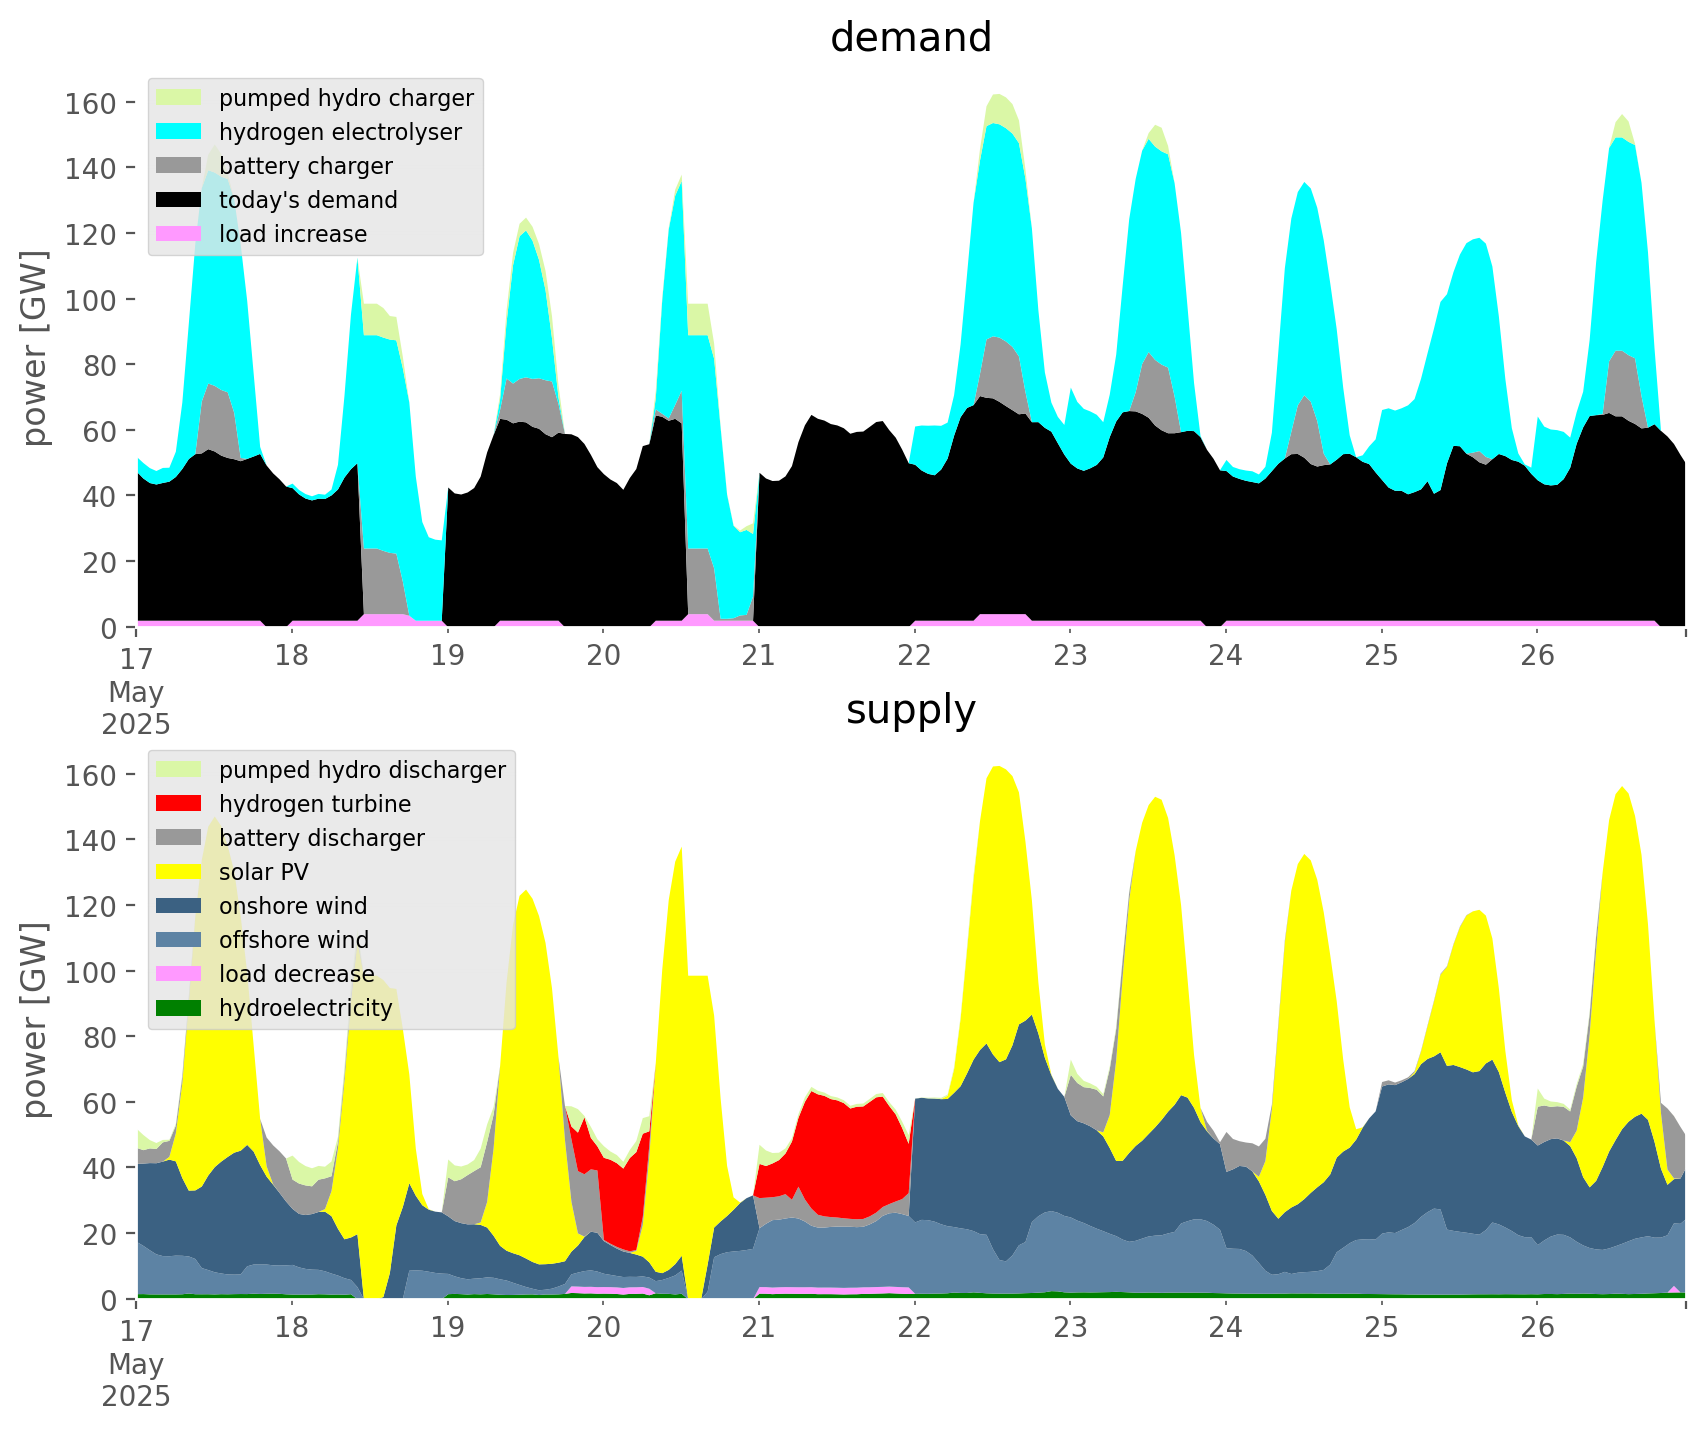Click the hydrogen electrolyser cyan legend swatch
1706x1431 pixels.
[180, 132]
